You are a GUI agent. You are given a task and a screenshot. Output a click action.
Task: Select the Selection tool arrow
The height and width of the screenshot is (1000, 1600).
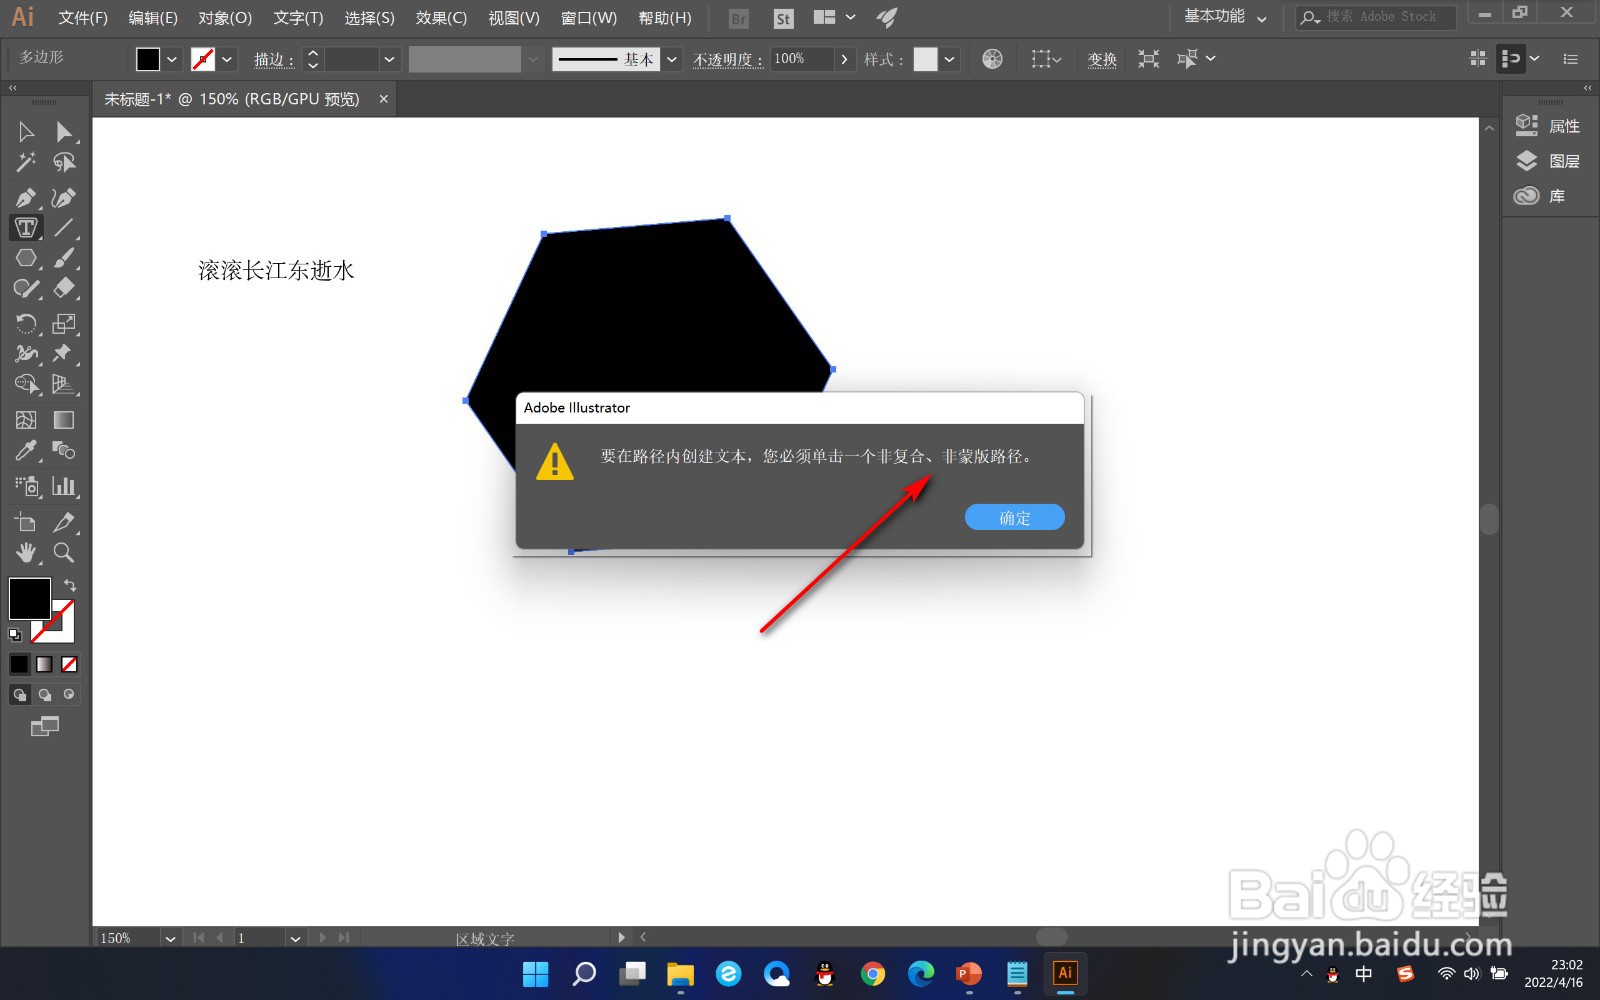point(26,132)
